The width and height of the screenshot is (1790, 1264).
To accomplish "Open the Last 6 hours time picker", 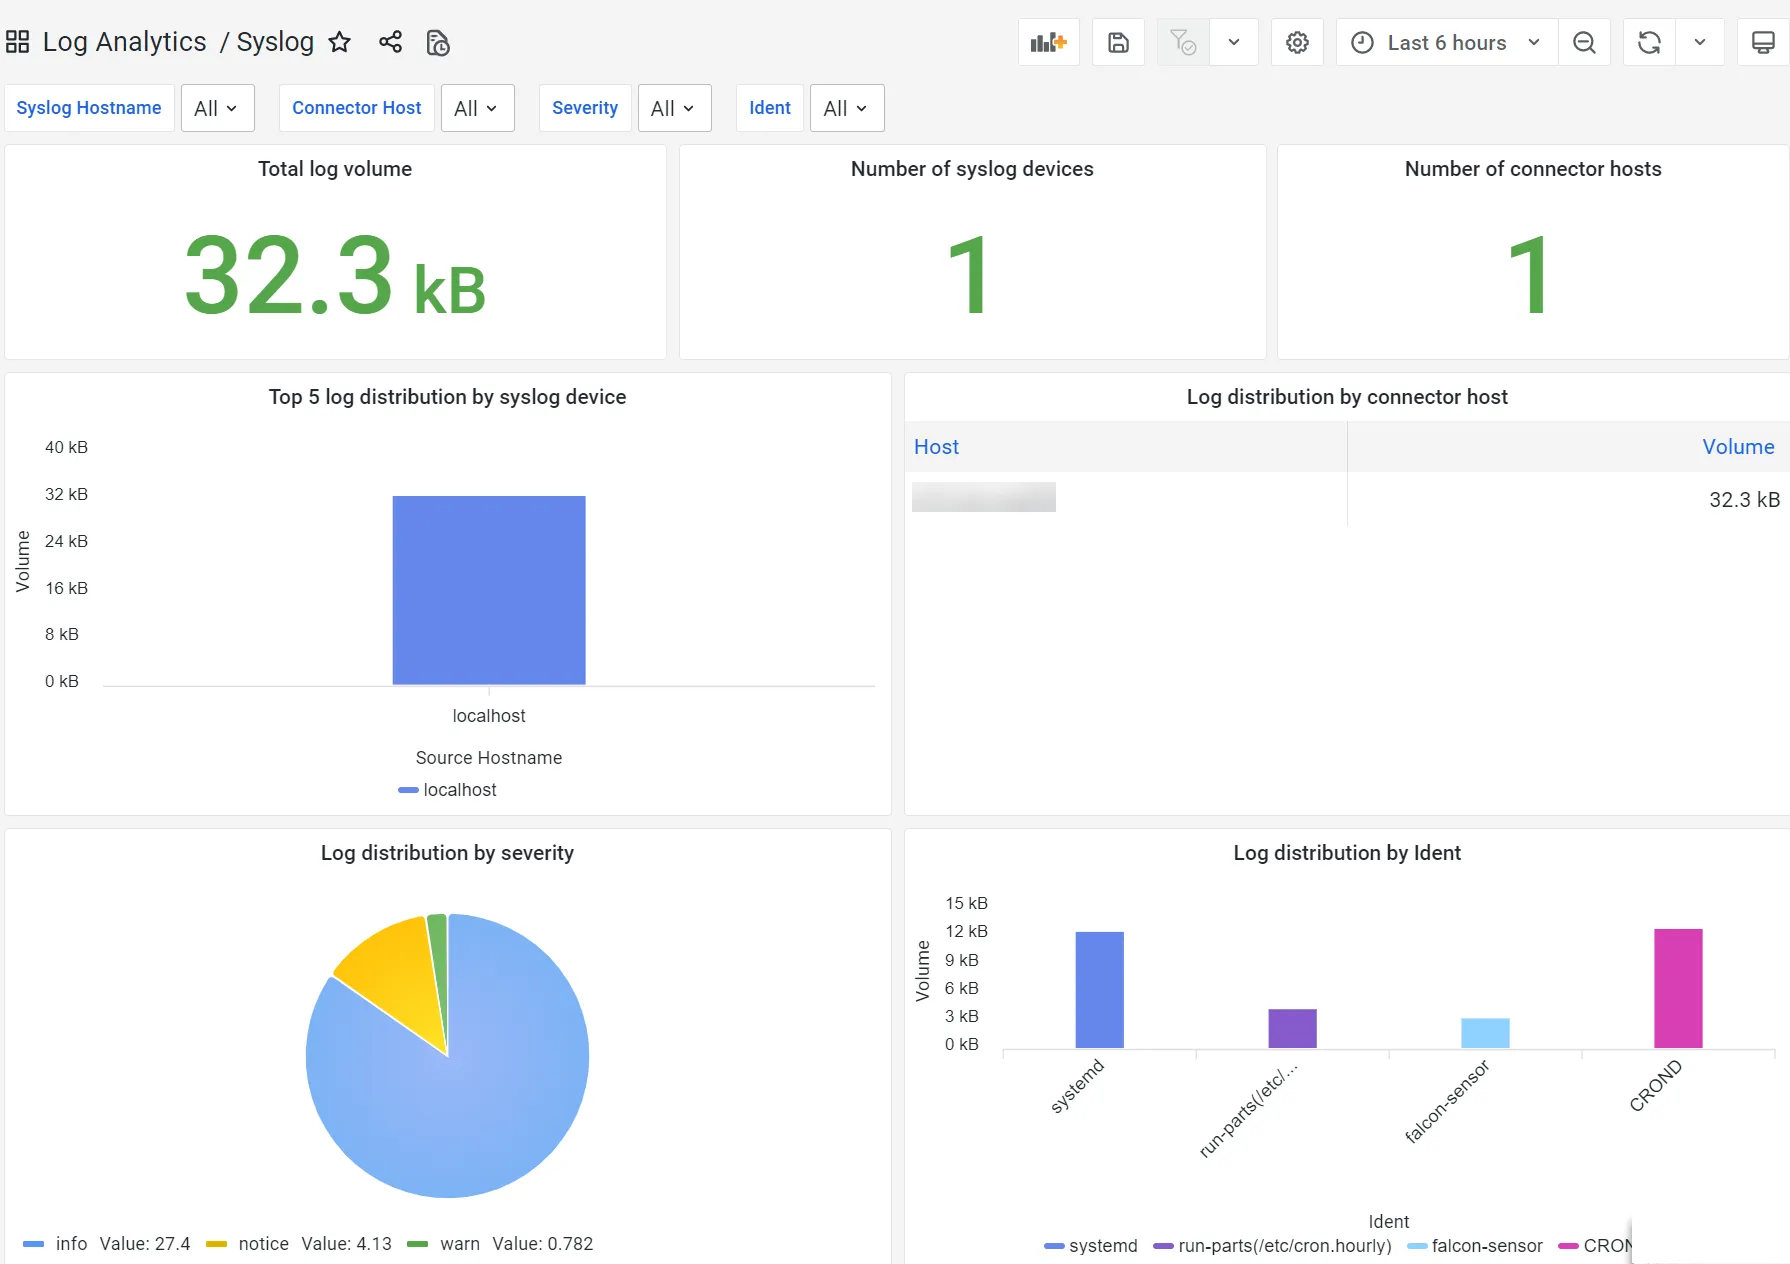I will 1444,42.
